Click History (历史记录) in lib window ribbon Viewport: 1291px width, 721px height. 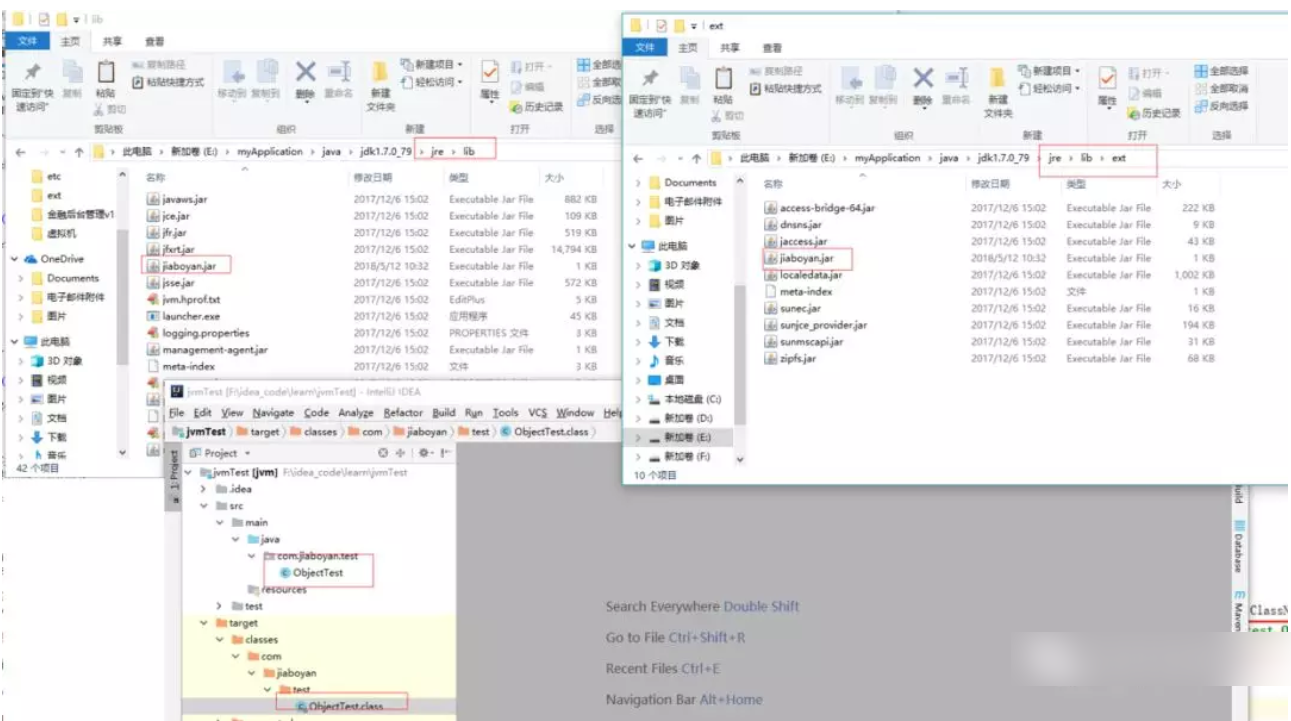[x=536, y=106]
